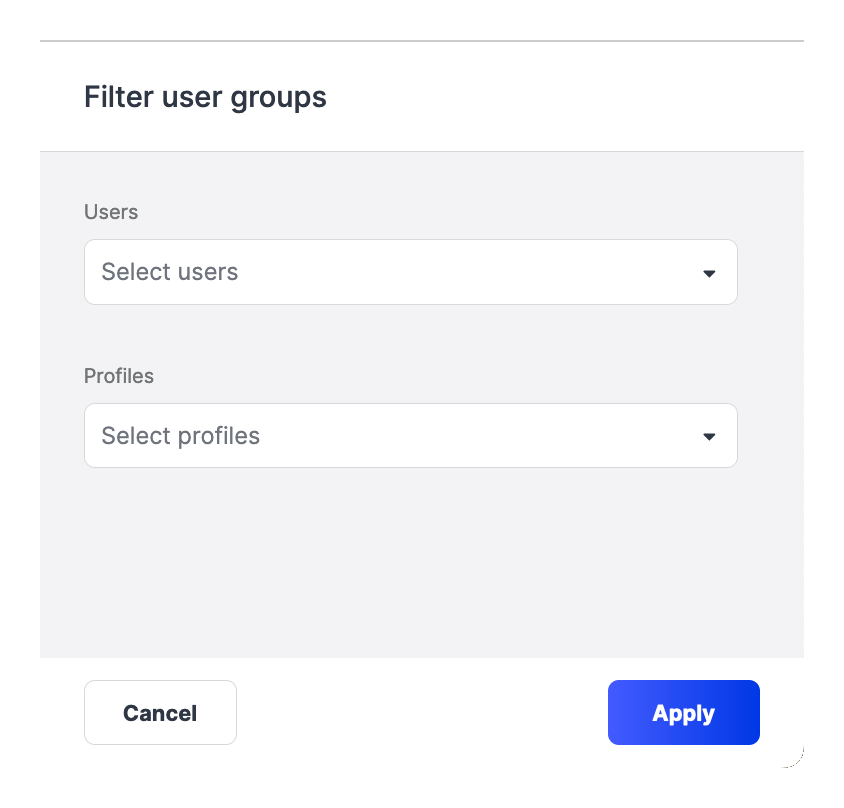Dismiss the dialog via Cancel
This screenshot has width=844, height=808.
click(x=160, y=712)
